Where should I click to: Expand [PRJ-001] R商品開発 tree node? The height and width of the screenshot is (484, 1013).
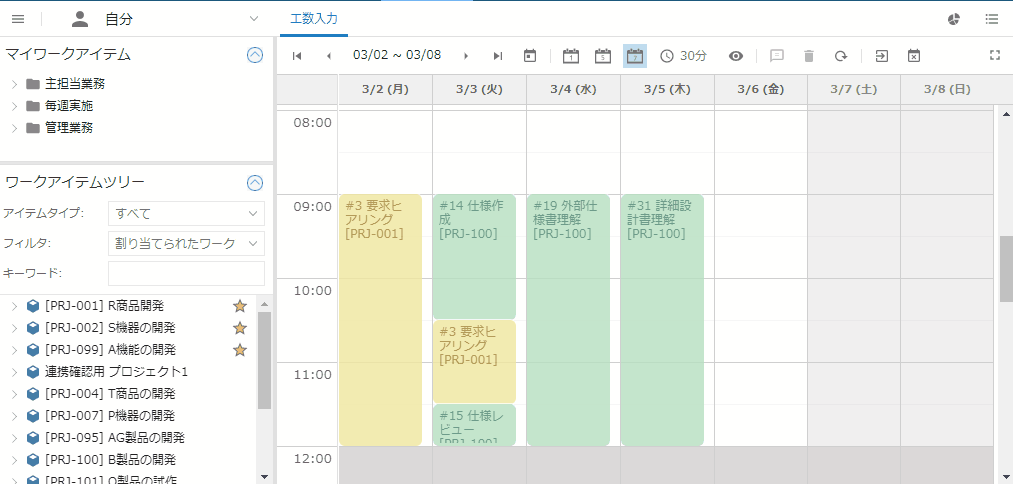click(x=14, y=306)
